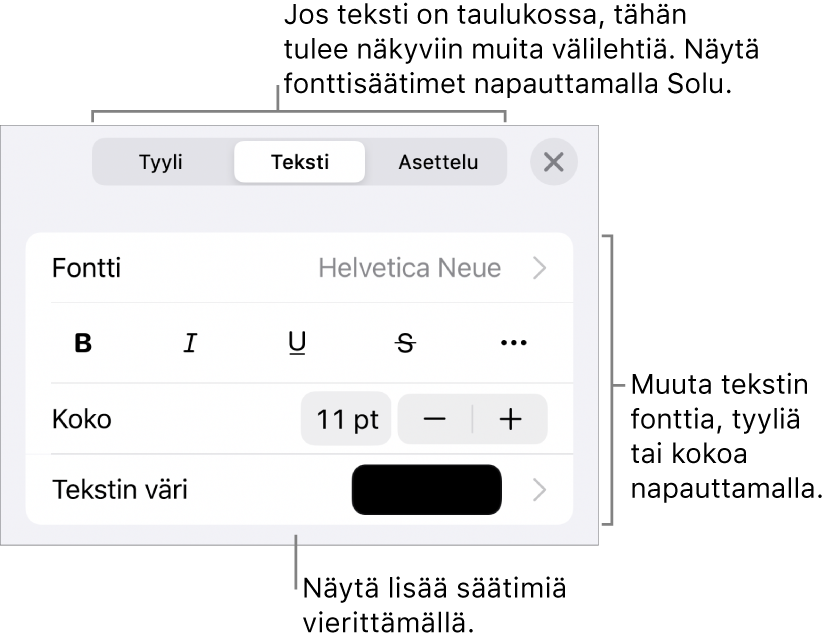Select the black text color swatch
Image resolution: width=835 pixels, height=644 pixels.
coord(427,491)
